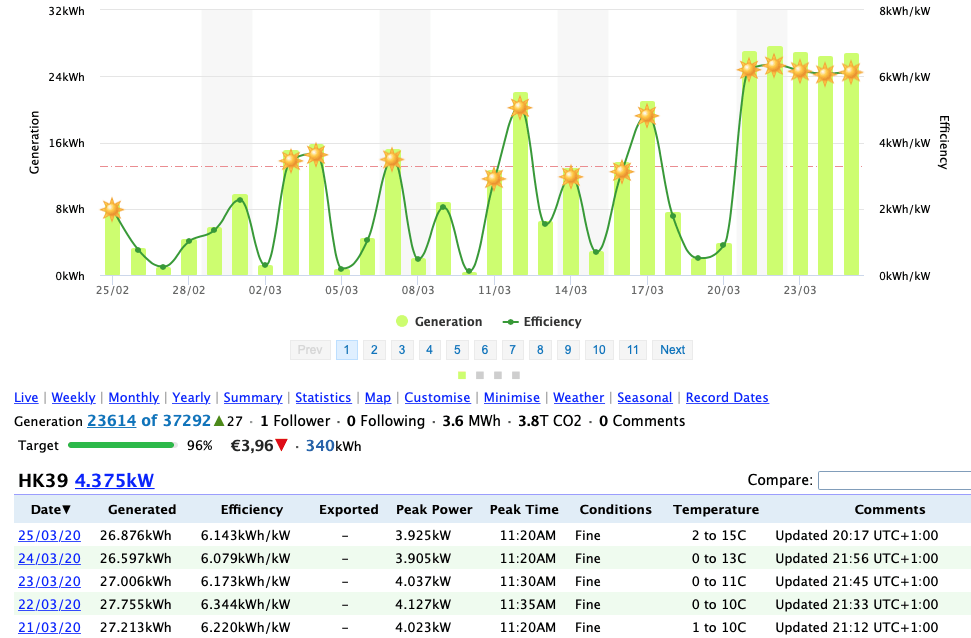Click the green Target progress bar
Screen dimensions: 971x638
122,445
